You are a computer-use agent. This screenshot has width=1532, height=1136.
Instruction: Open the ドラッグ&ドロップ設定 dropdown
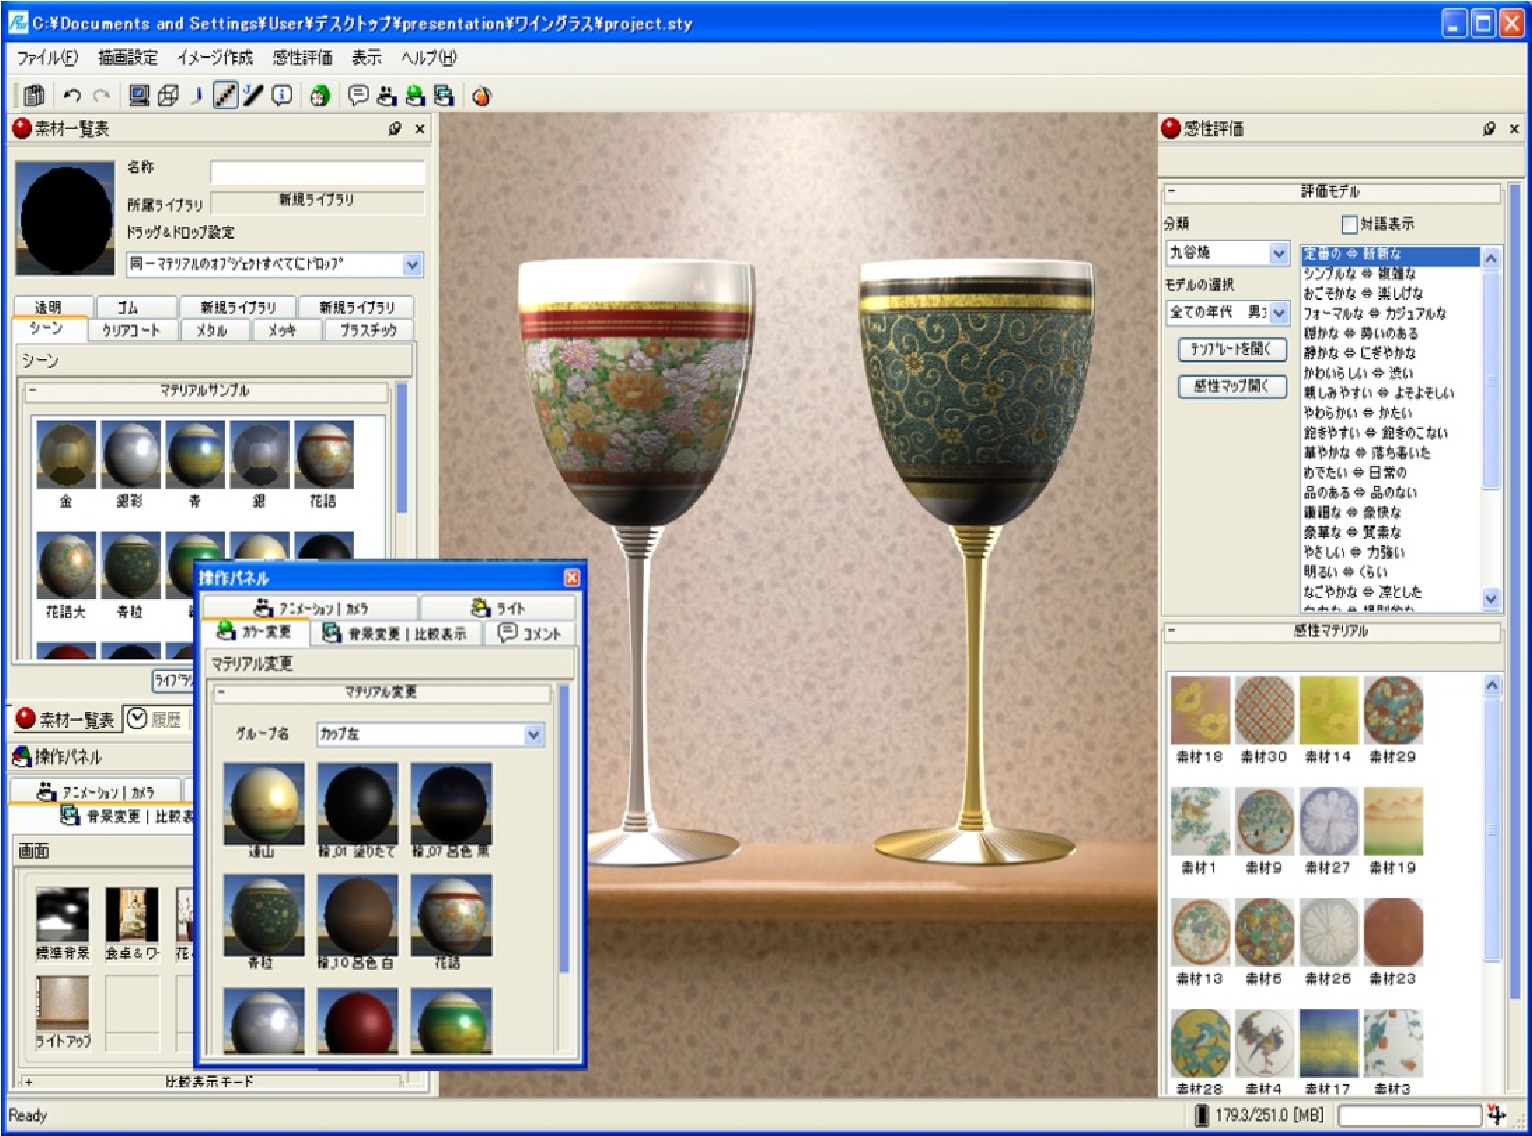(x=412, y=264)
